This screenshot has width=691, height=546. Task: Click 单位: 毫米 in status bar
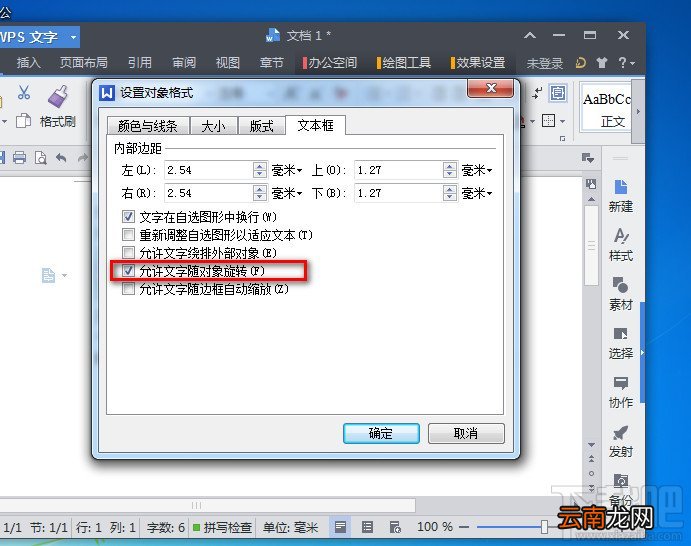coord(290,527)
